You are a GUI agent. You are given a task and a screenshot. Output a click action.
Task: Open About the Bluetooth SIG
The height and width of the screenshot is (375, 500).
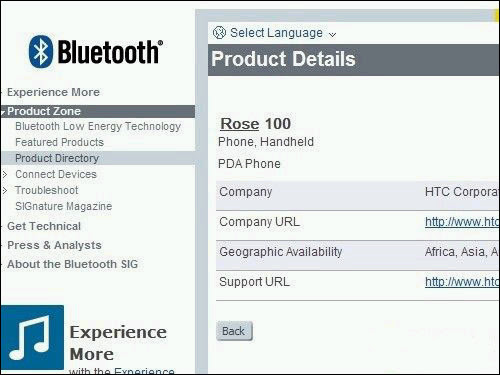click(x=72, y=264)
